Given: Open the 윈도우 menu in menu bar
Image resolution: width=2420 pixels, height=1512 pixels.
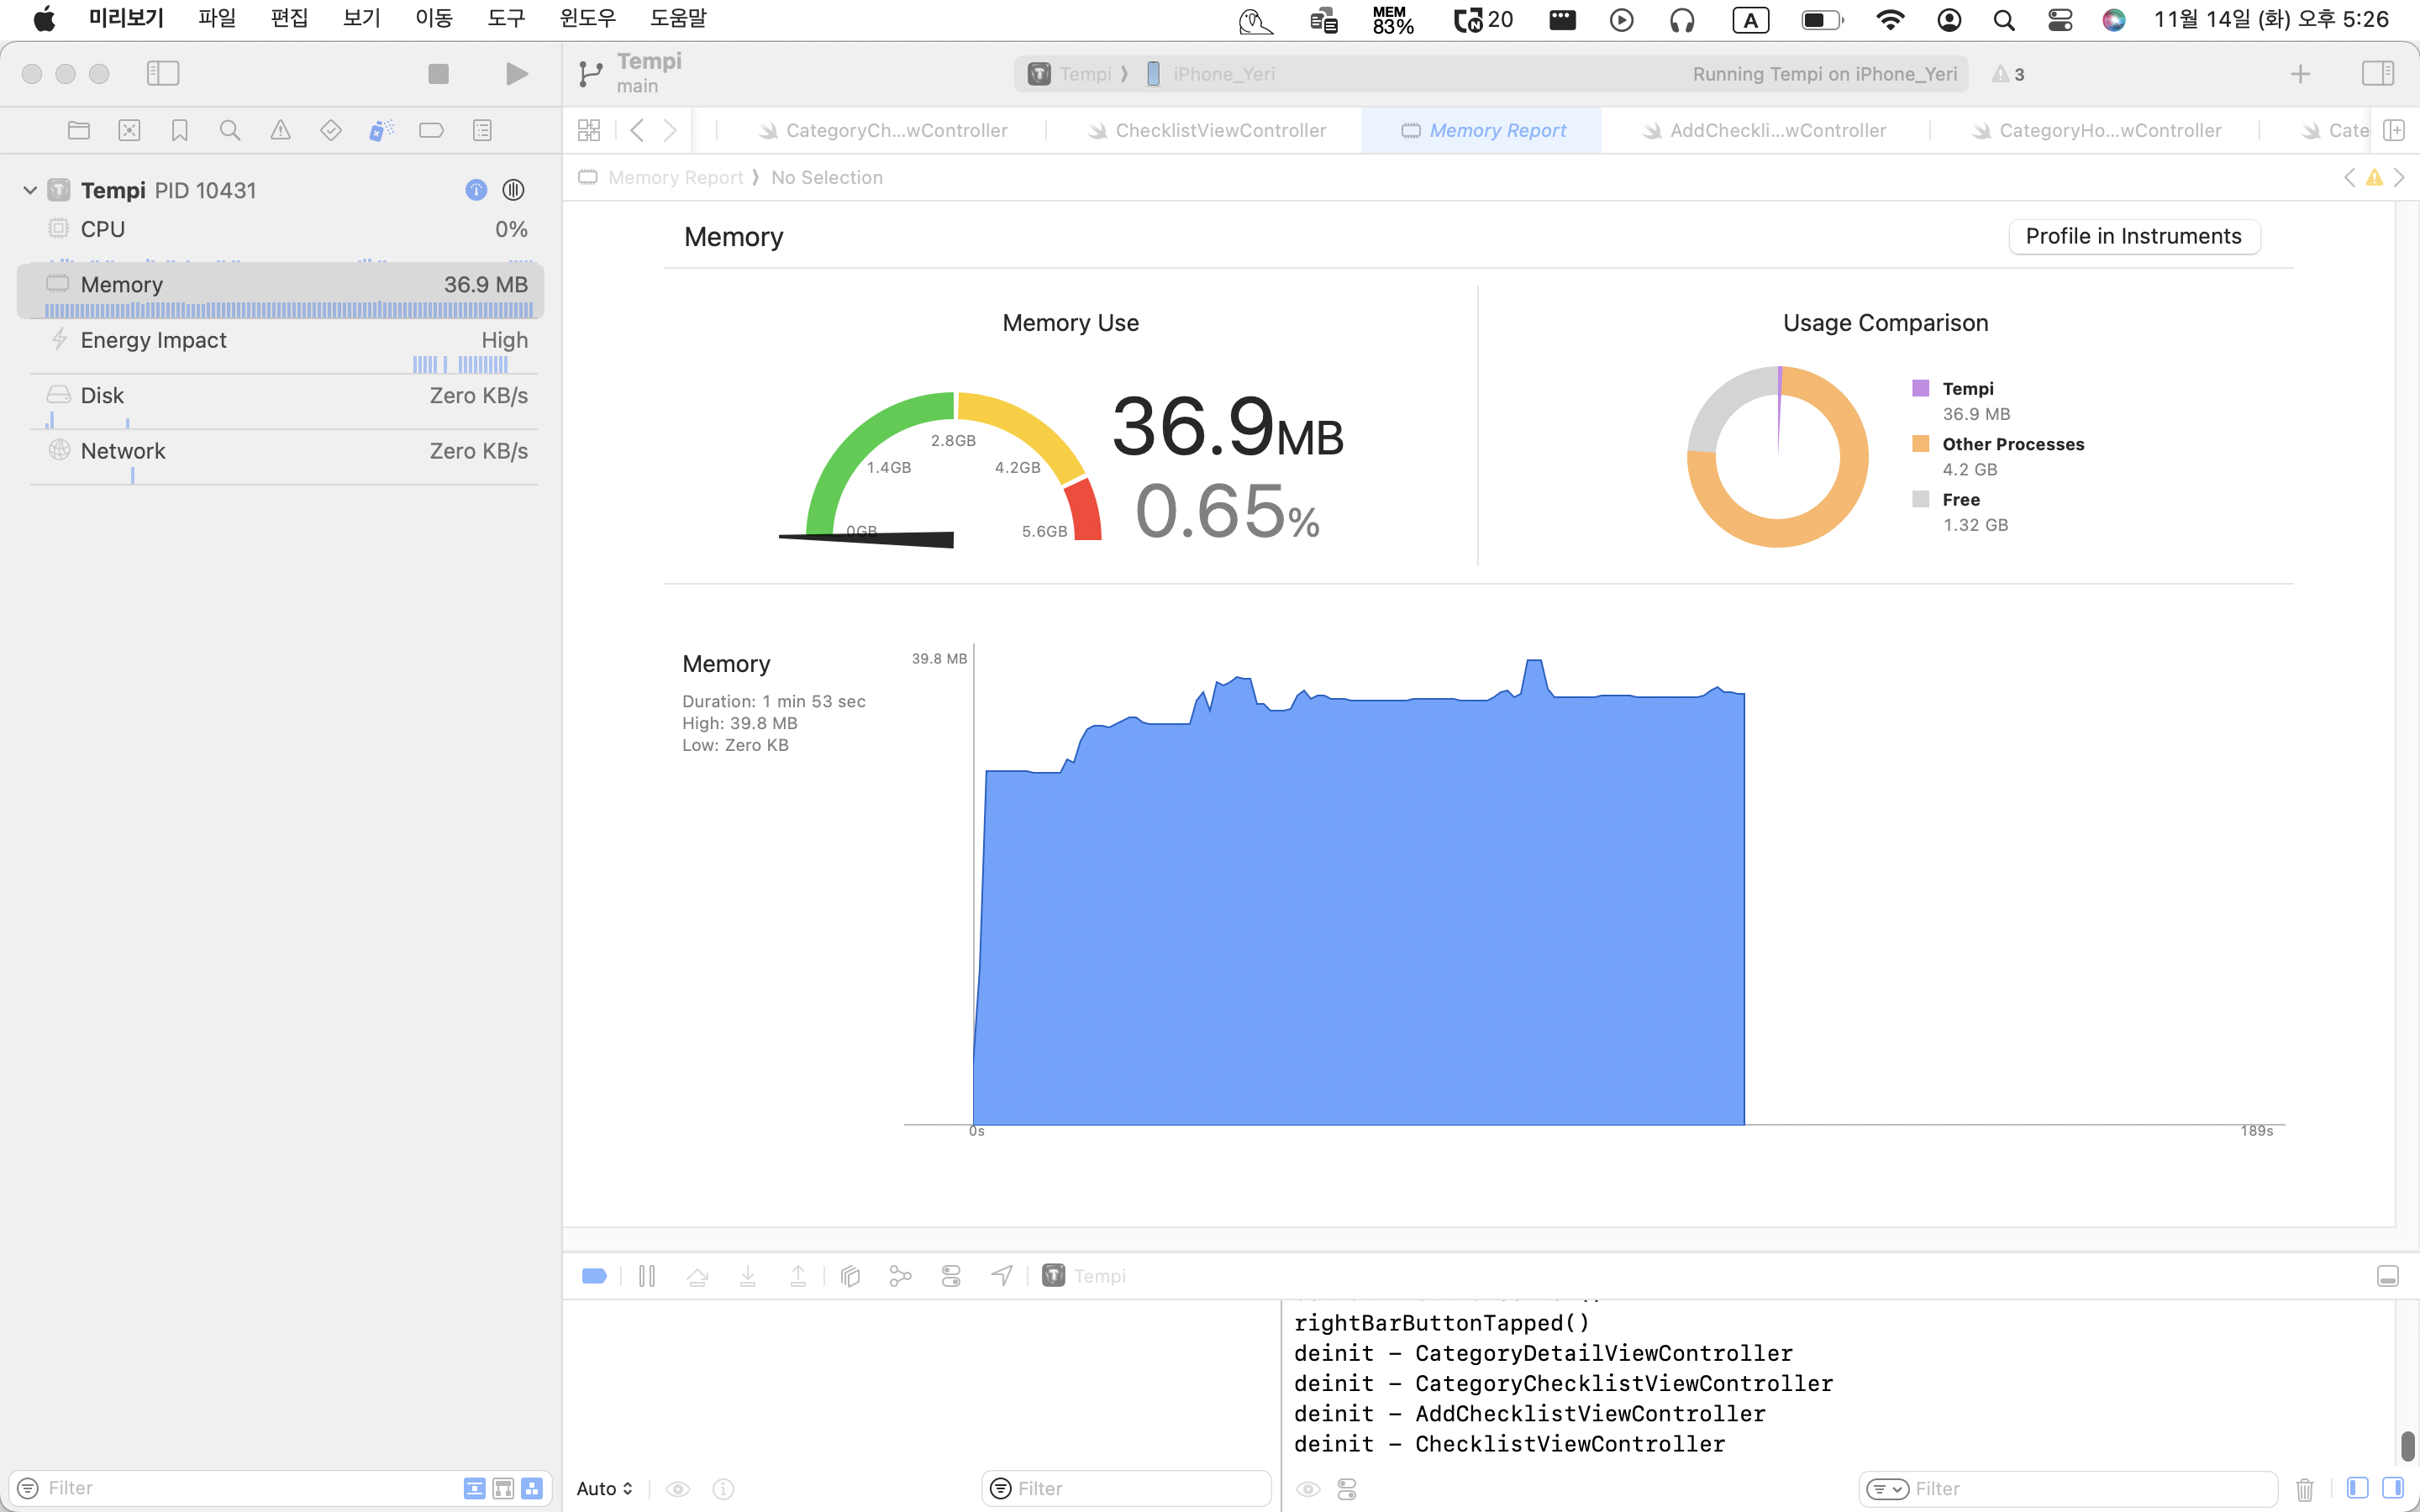Looking at the screenshot, I should click(x=587, y=19).
